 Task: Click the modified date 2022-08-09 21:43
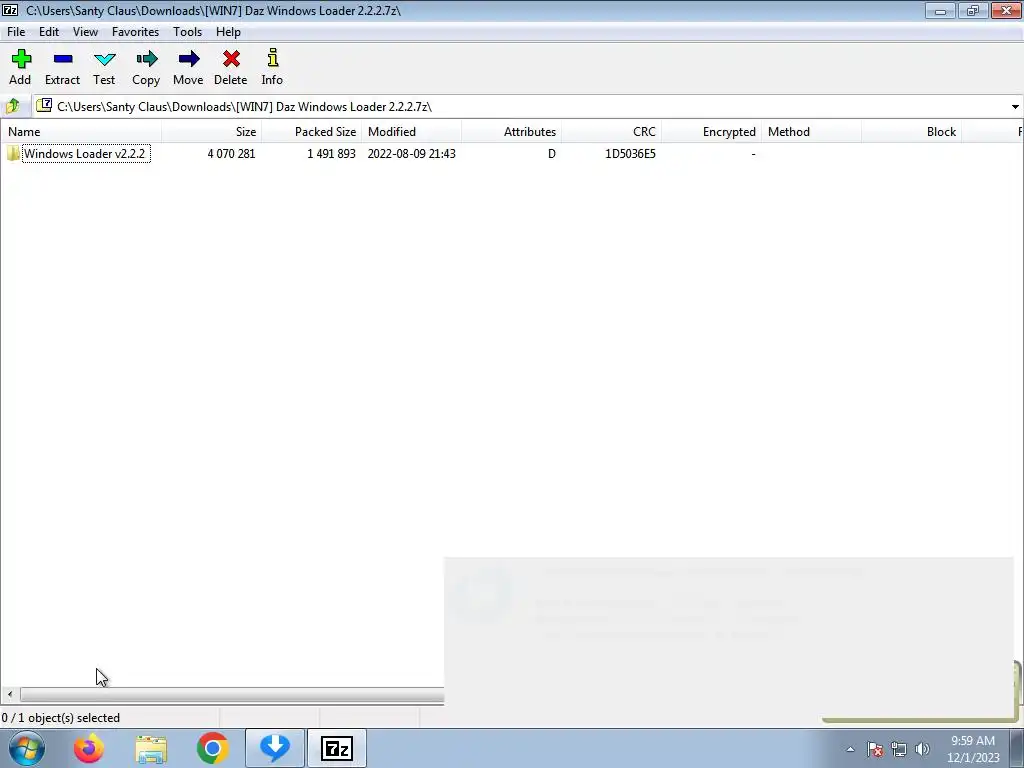point(411,153)
